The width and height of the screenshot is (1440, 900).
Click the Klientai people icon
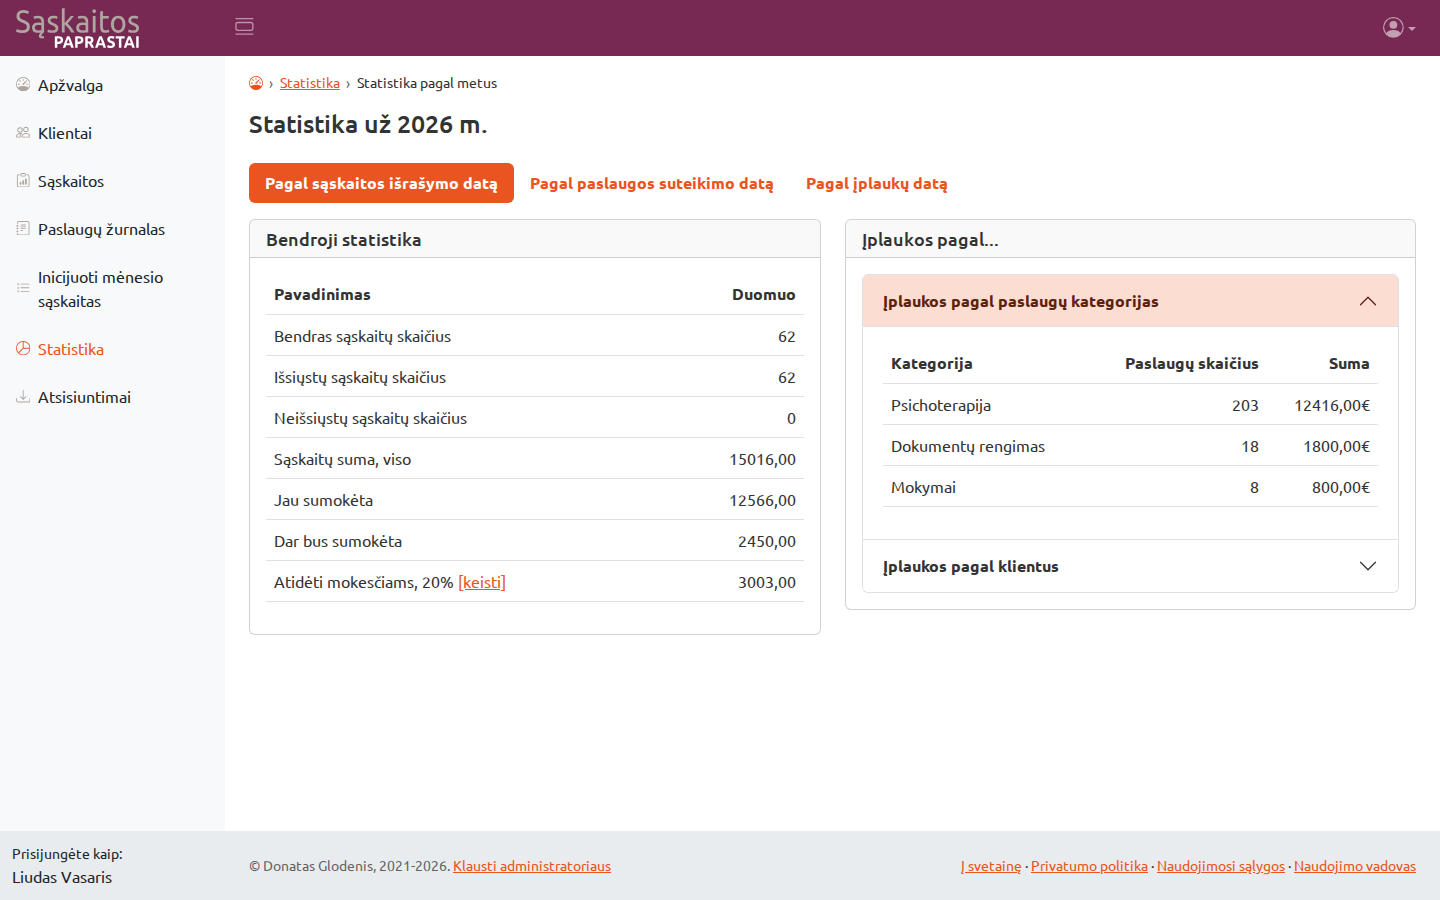[x=23, y=133]
